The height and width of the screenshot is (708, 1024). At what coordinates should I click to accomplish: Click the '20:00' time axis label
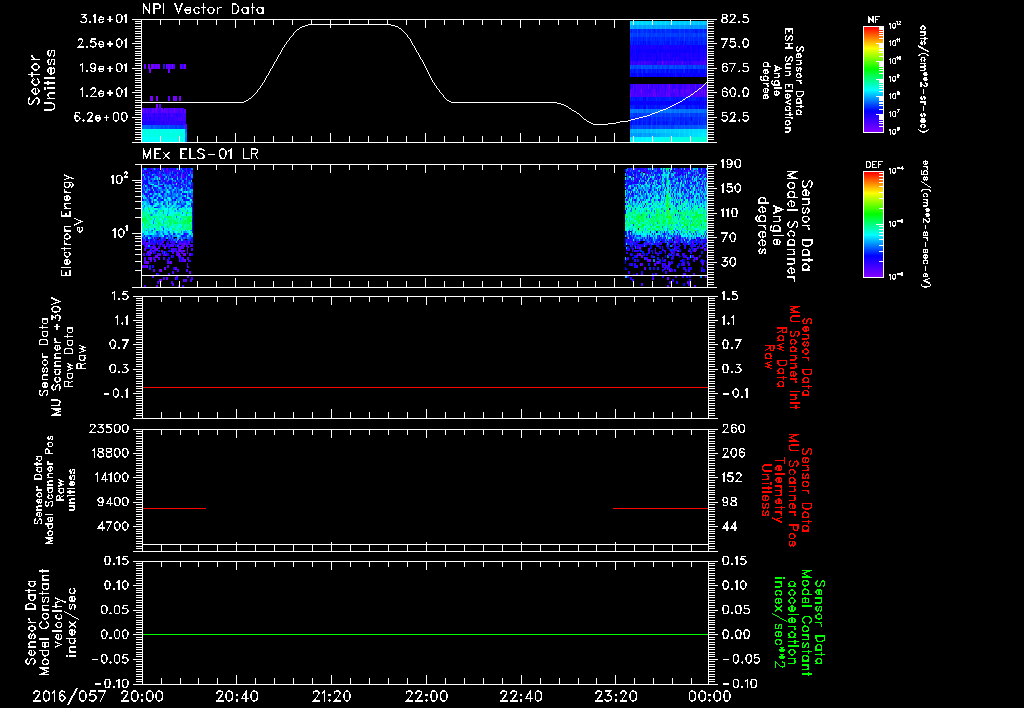pyautogui.click(x=142, y=697)
